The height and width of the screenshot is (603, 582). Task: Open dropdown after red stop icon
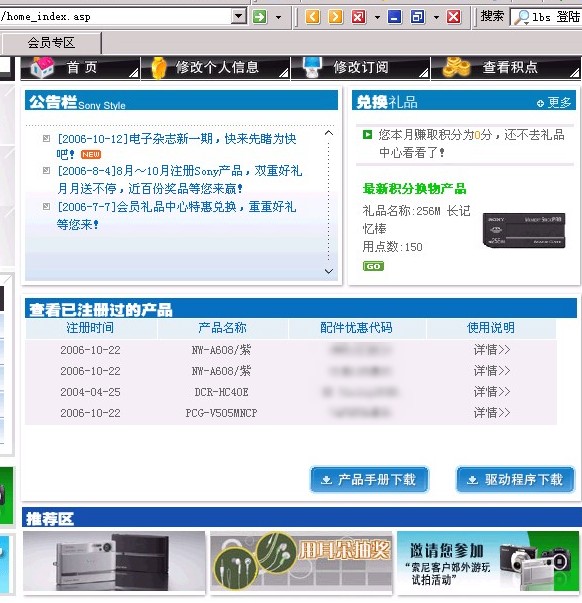[x=377, y=17]
